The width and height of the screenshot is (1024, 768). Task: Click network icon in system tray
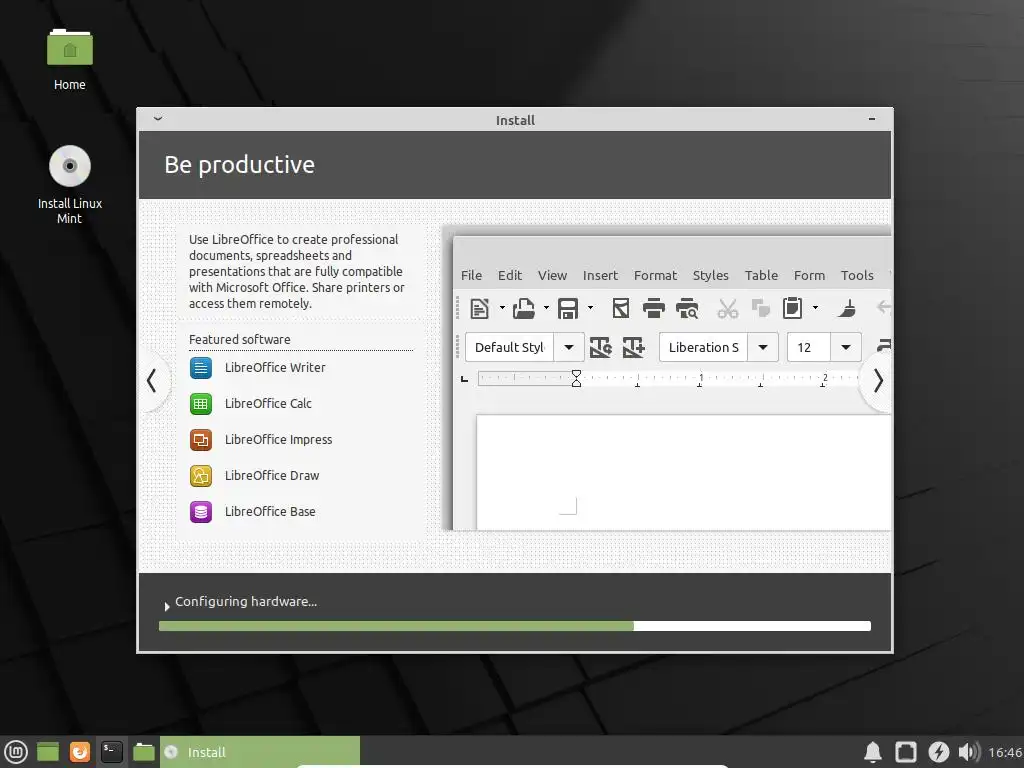pyautogui.click(x=906, y=752)
